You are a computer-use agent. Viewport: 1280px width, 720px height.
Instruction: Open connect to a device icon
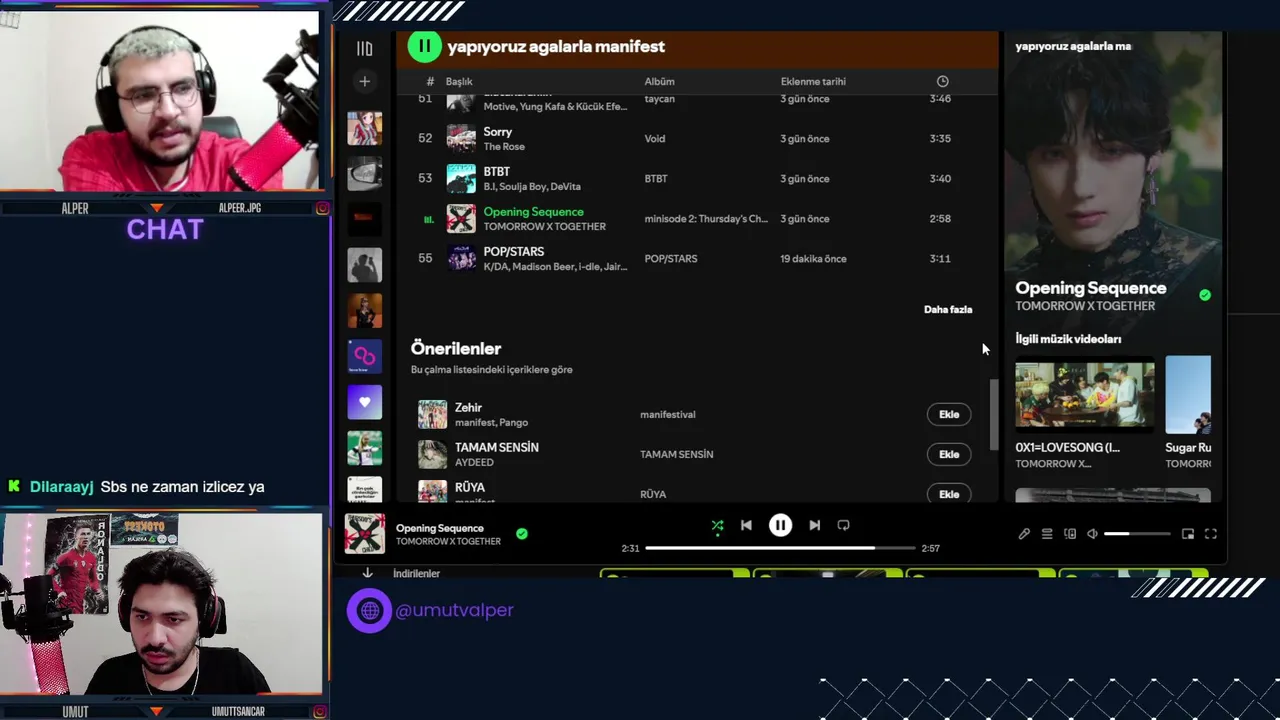pos(1070,534)
